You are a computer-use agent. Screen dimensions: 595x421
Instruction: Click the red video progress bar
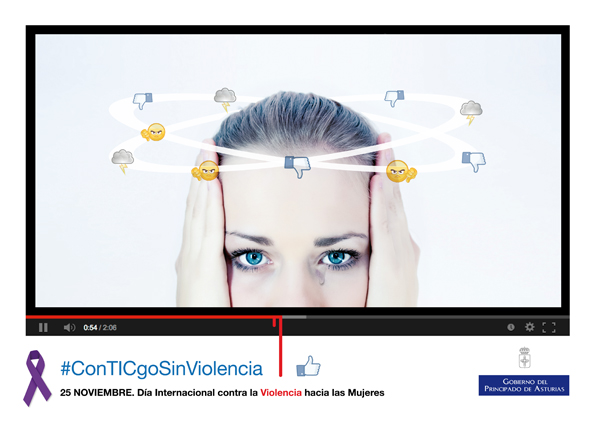click(154, 317)
